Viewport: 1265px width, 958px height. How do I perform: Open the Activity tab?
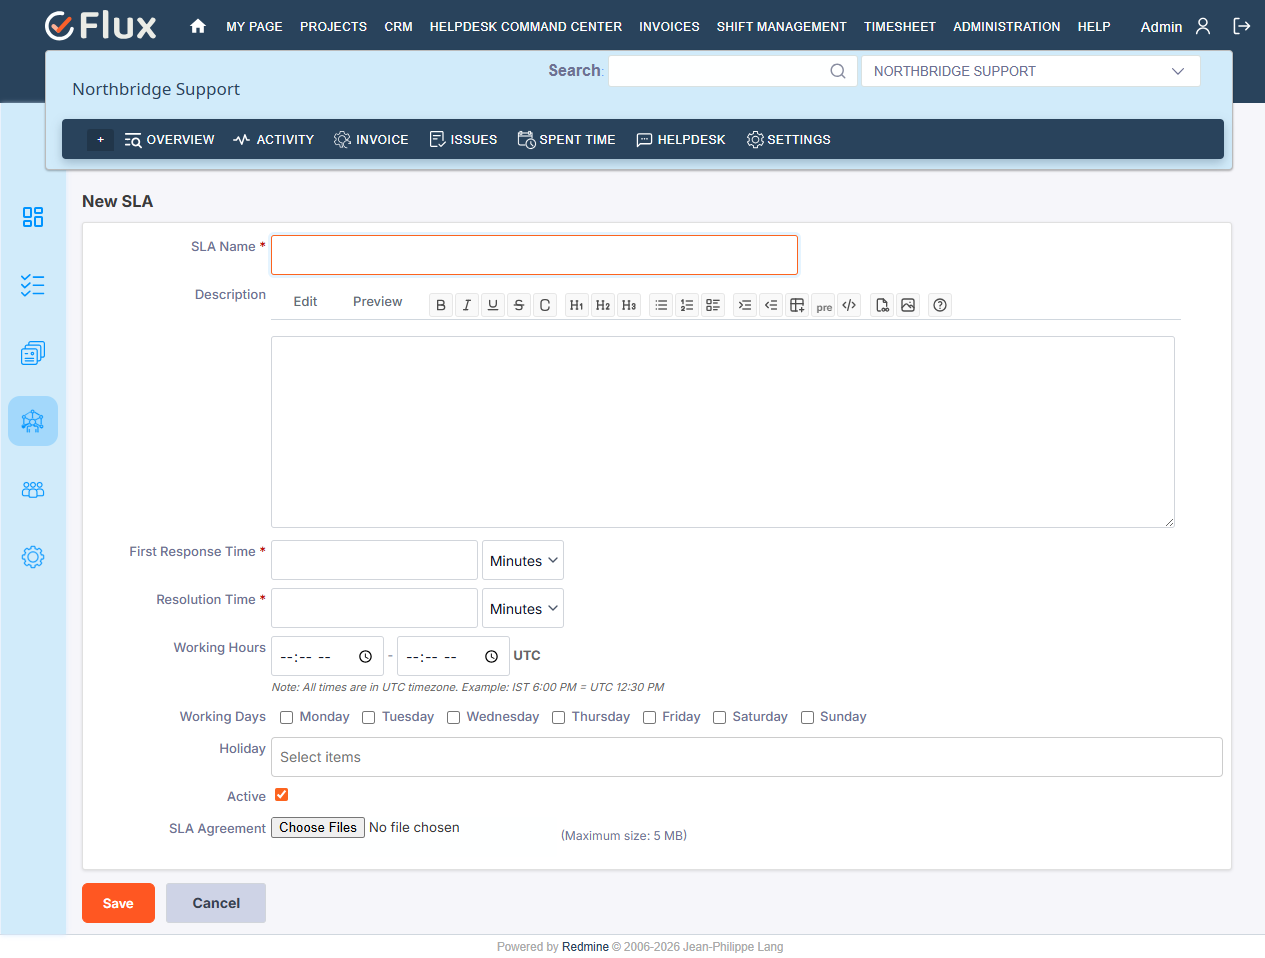click(x=274, y=140)
